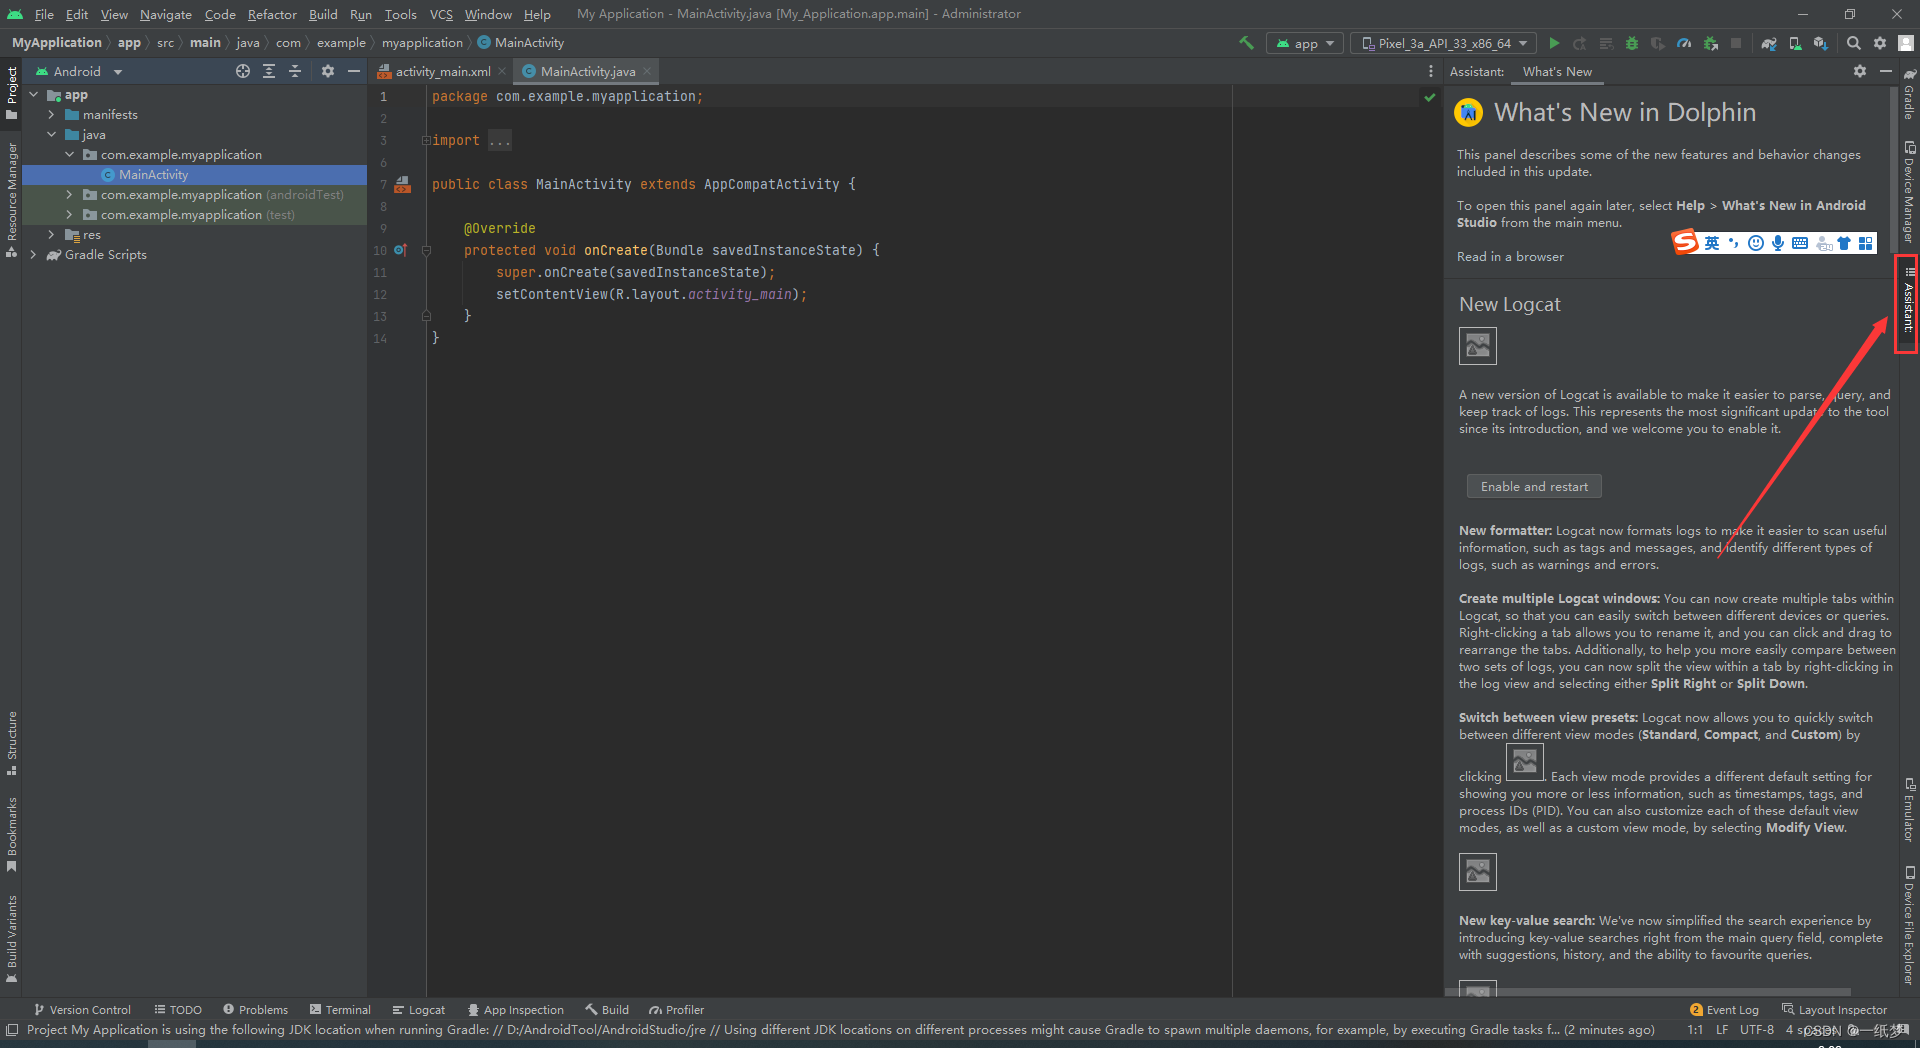Click Expand All in Project panel
The height and width of the screenshot is (1048, 1920).
269,71
